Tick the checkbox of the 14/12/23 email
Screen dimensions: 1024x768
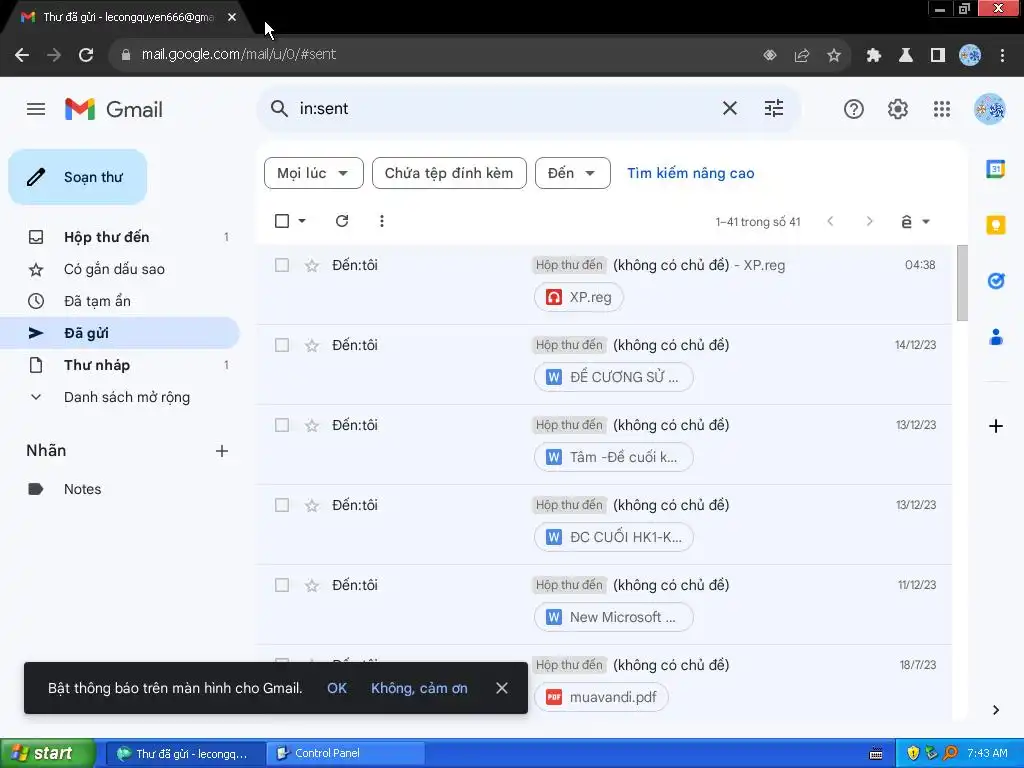click(x=281, y=345)
